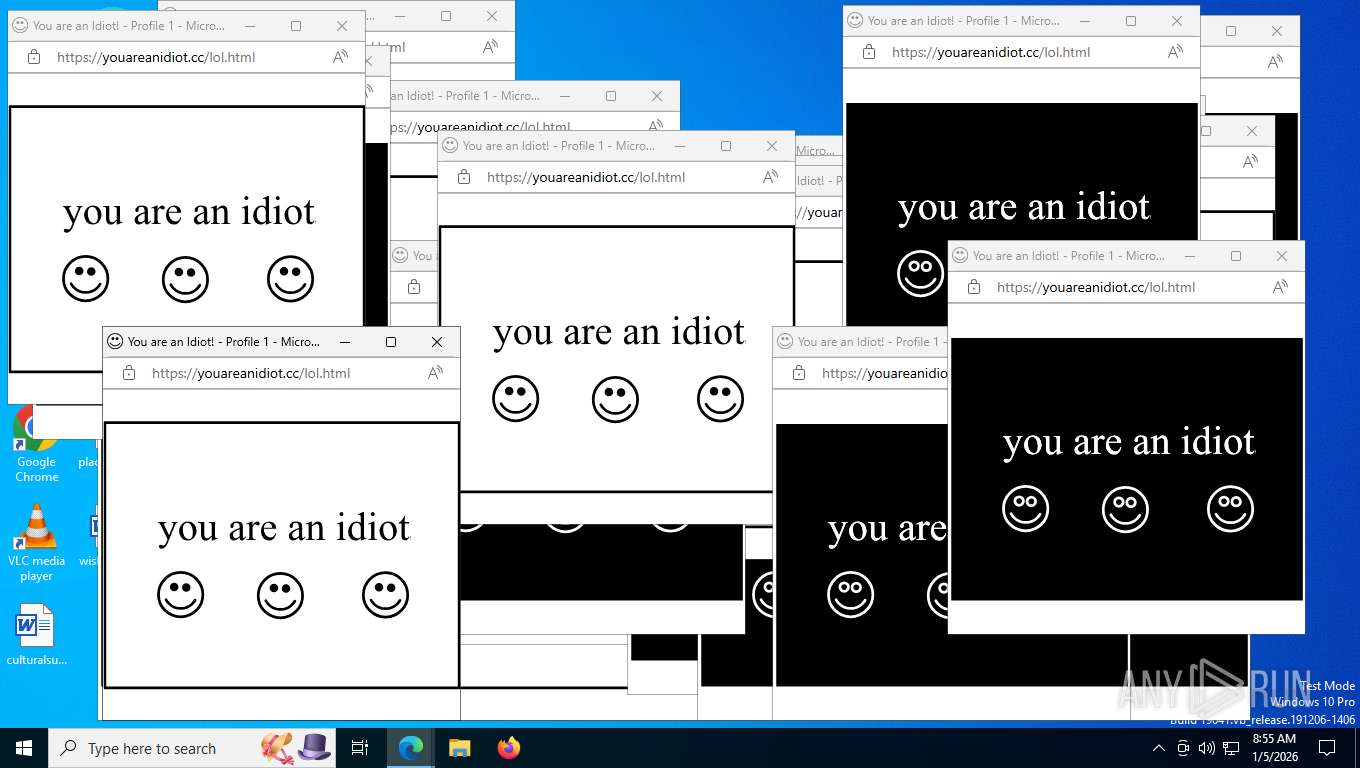
Task: Click smiley favicon in active dark-titled window's title bar
Action: pos(115,341)
